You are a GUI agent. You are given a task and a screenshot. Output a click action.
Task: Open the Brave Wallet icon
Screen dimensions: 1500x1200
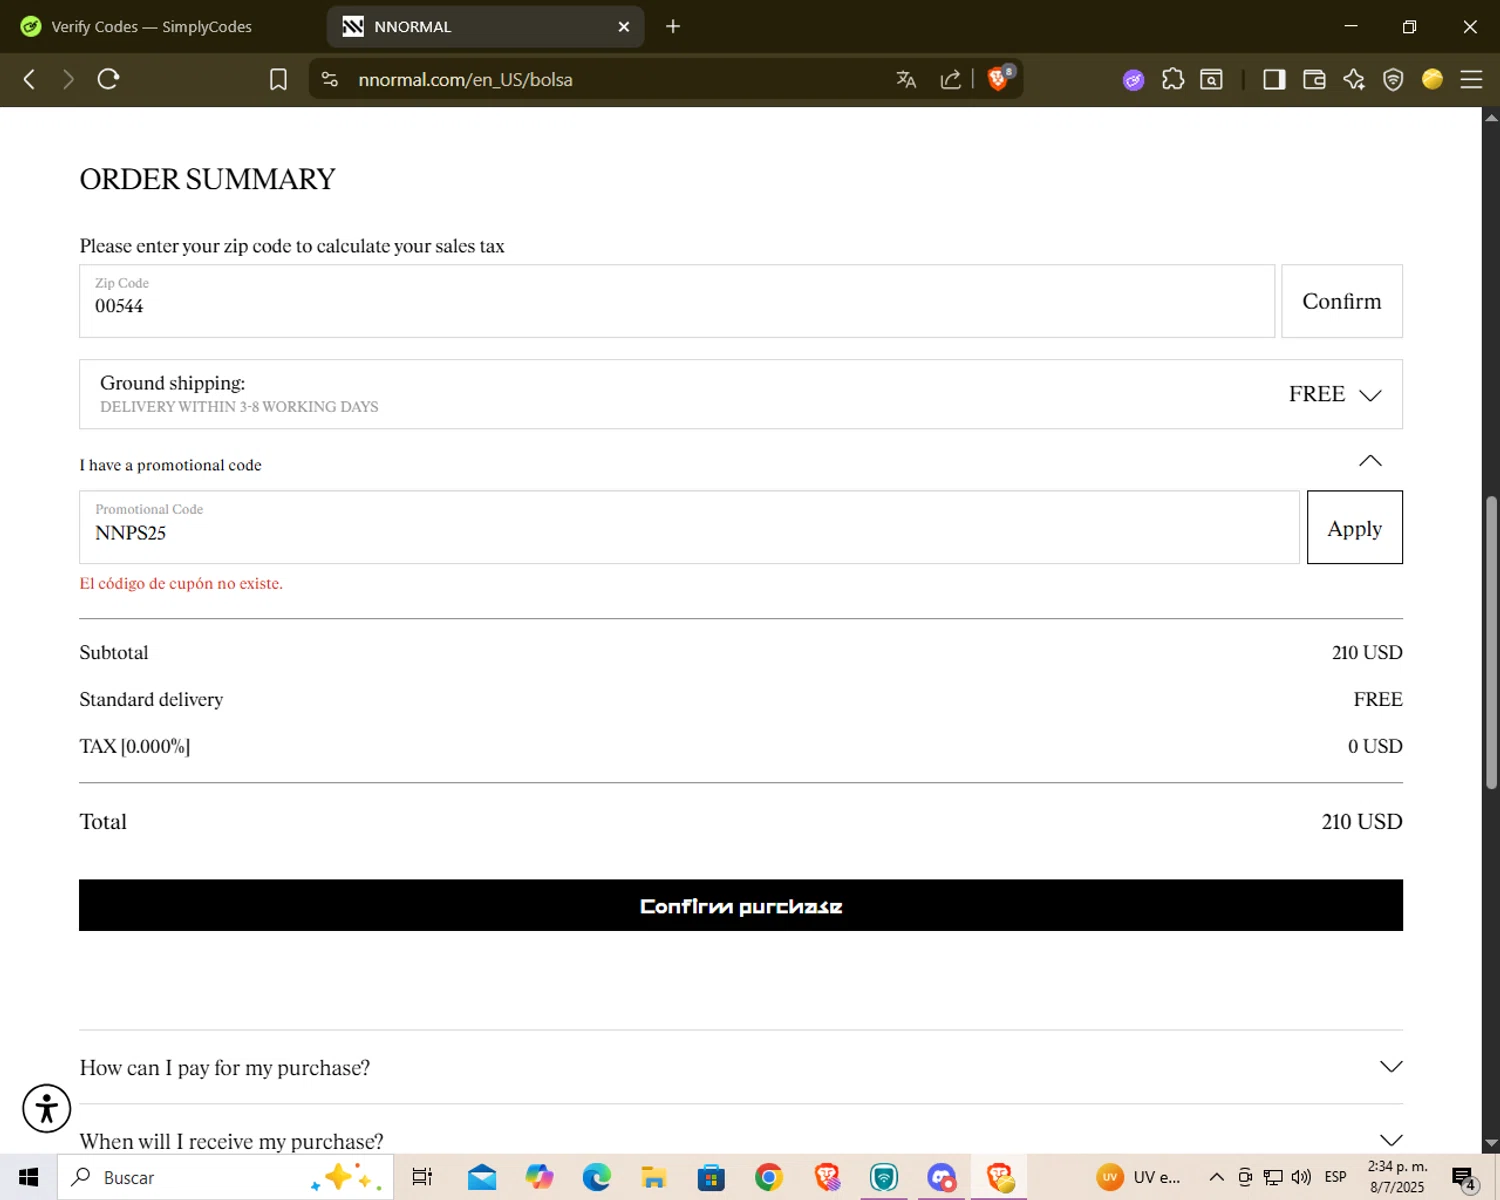tap(1314, 79)
